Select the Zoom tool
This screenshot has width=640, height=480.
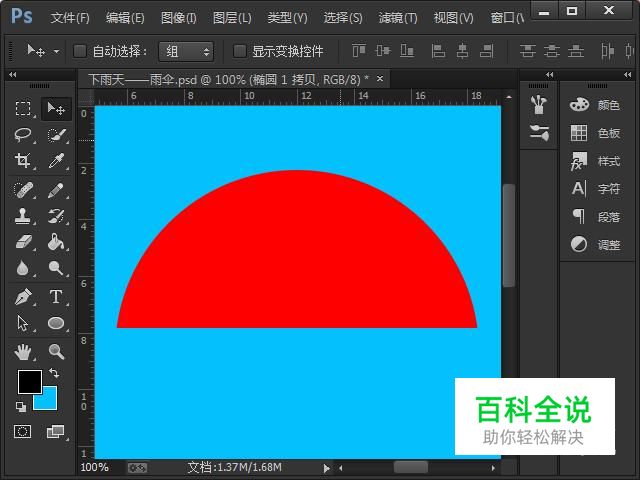point(56,352)
